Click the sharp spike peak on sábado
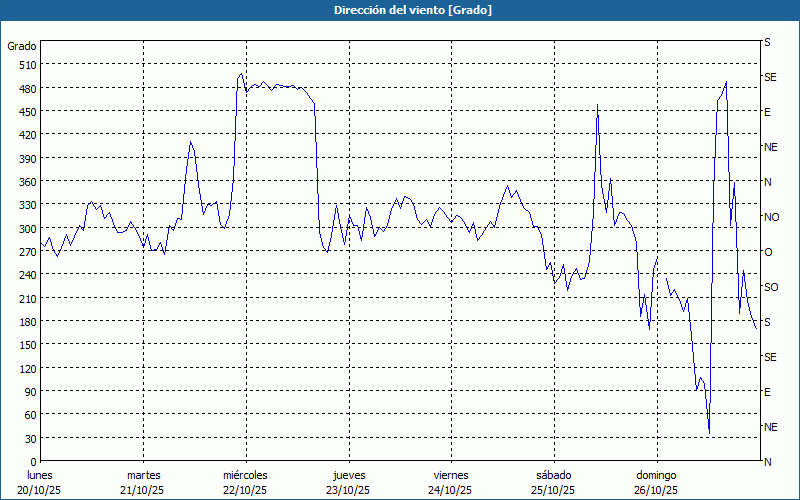 pos(597,104)
